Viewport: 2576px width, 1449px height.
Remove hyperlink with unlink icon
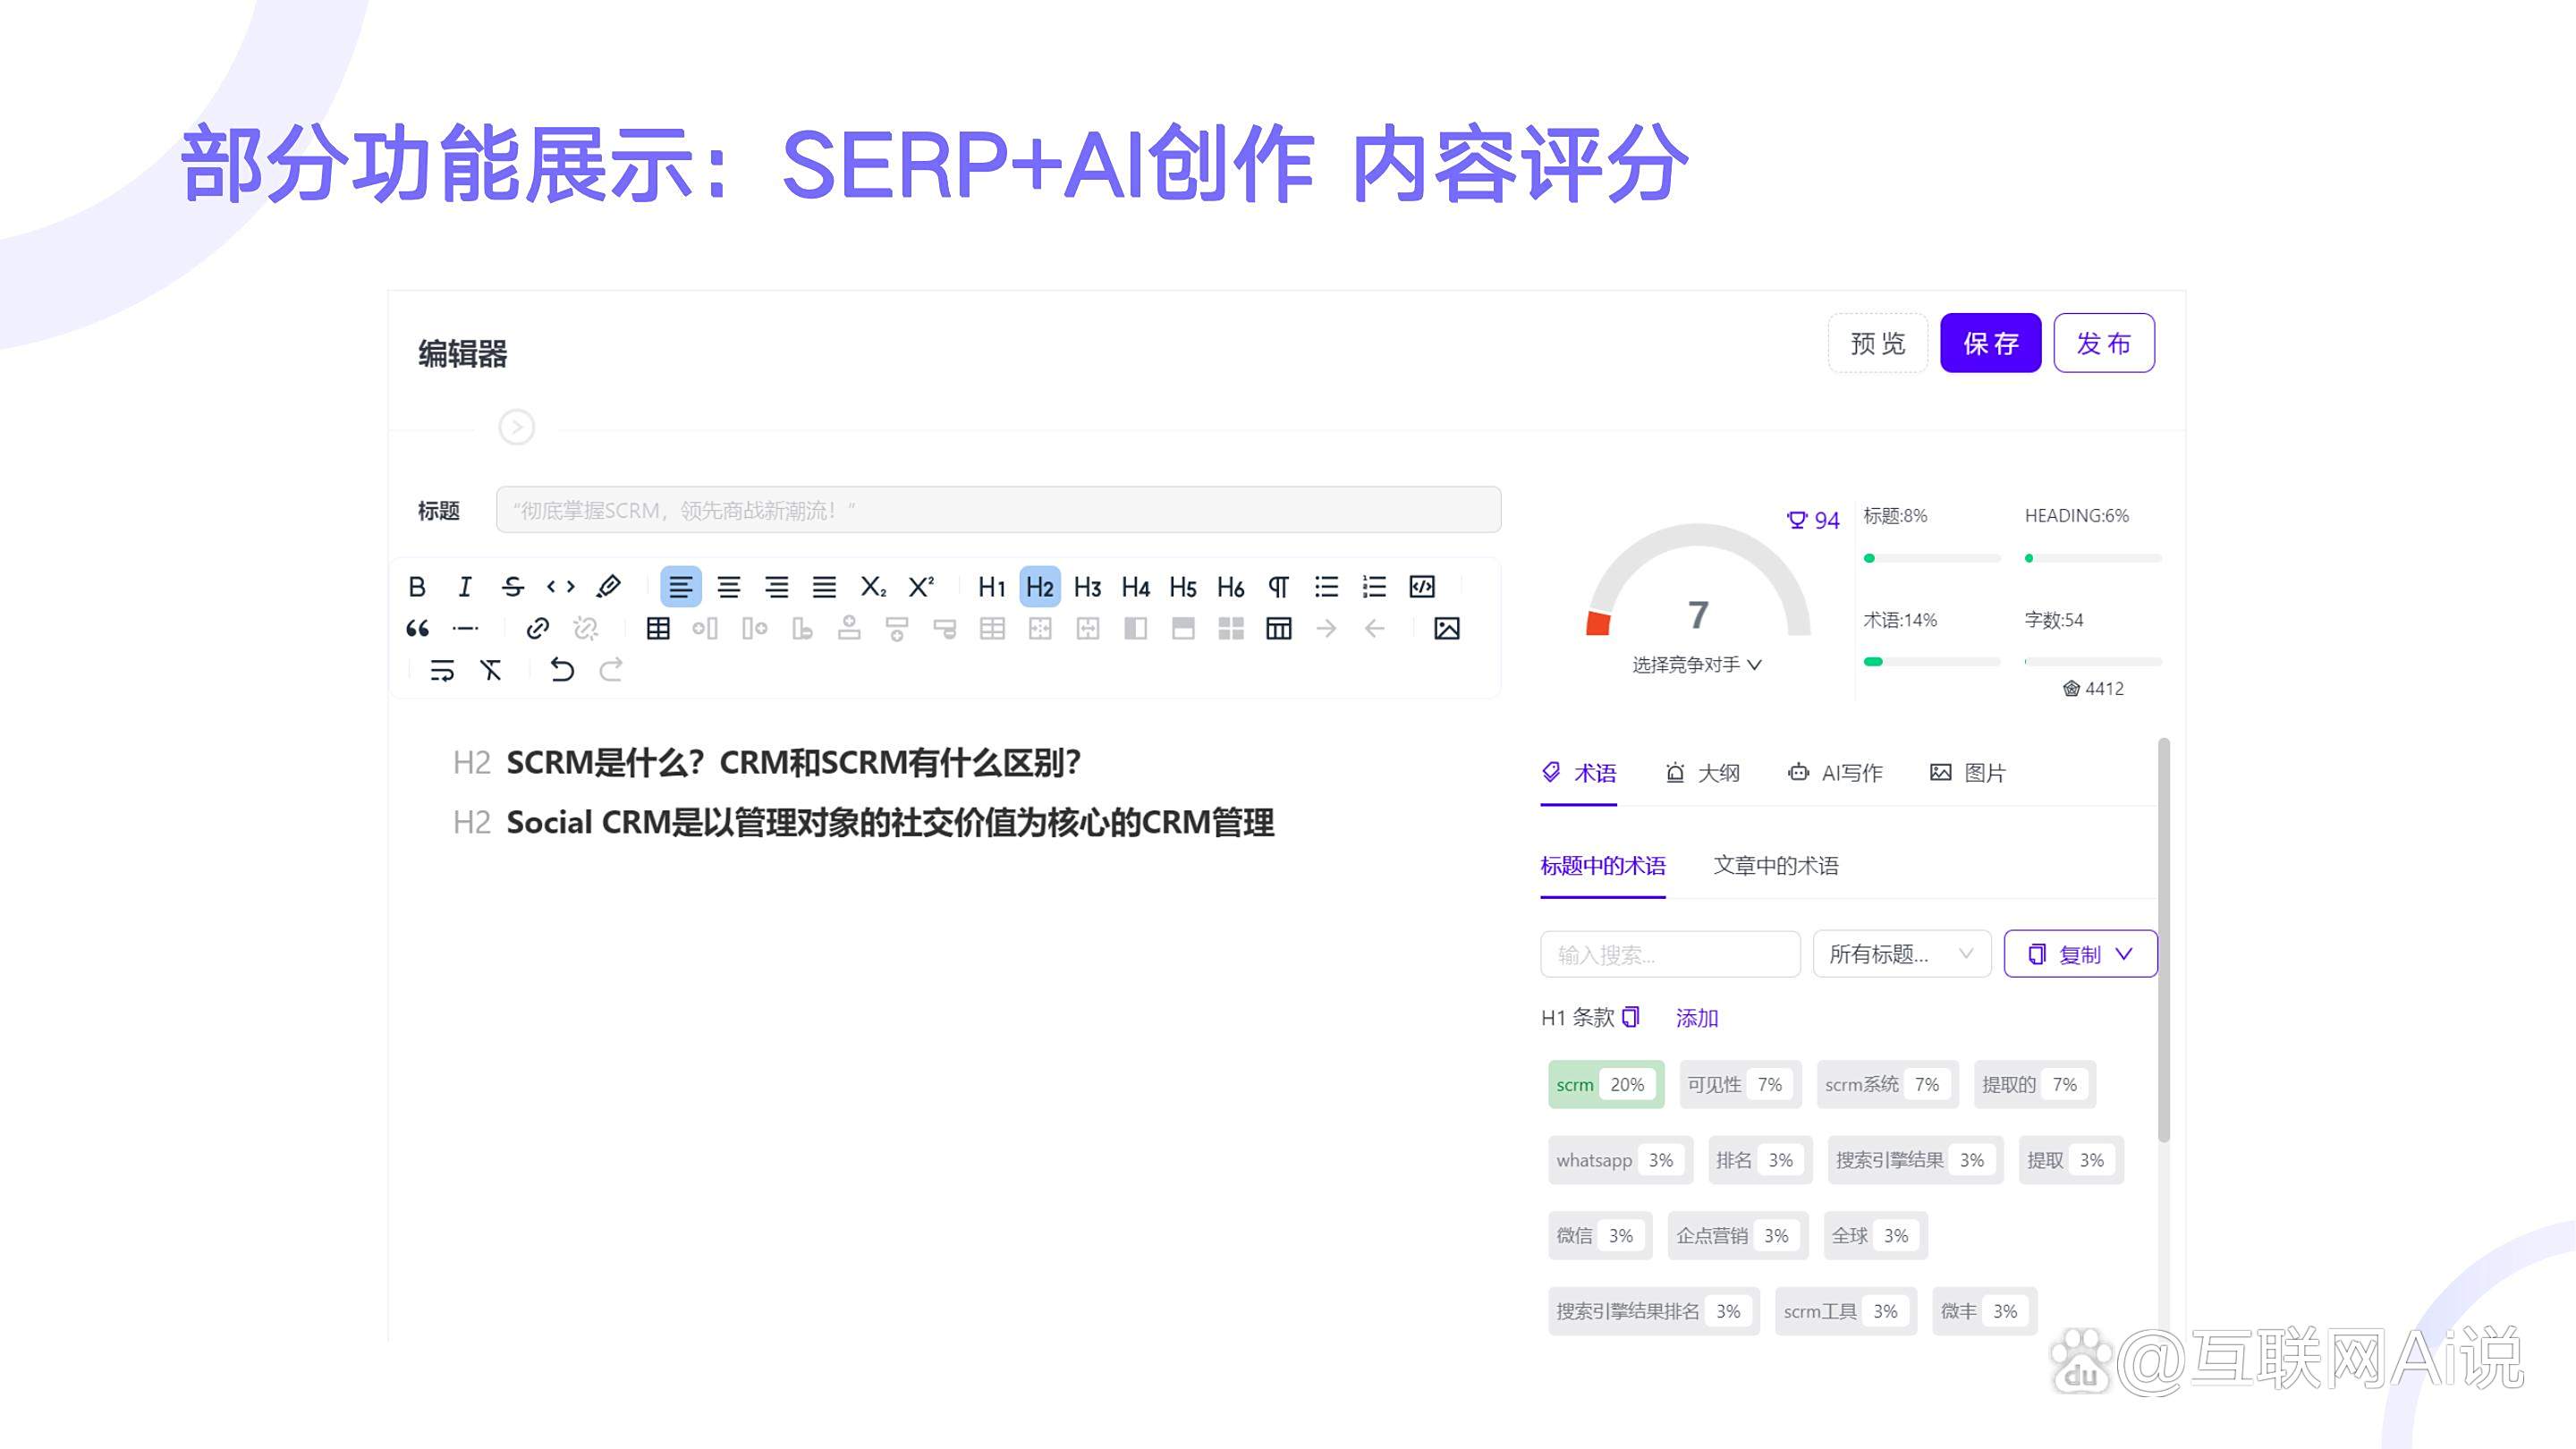[585, 628]
